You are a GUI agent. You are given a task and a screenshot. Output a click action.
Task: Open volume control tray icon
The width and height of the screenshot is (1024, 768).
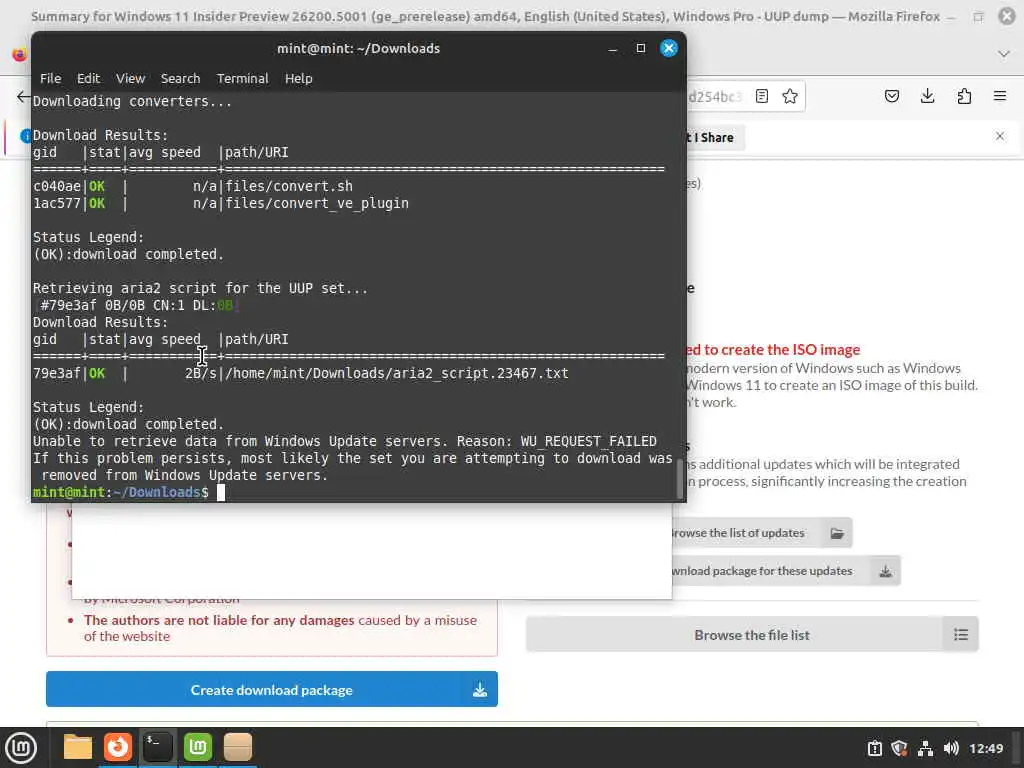(x=951, y=748)
